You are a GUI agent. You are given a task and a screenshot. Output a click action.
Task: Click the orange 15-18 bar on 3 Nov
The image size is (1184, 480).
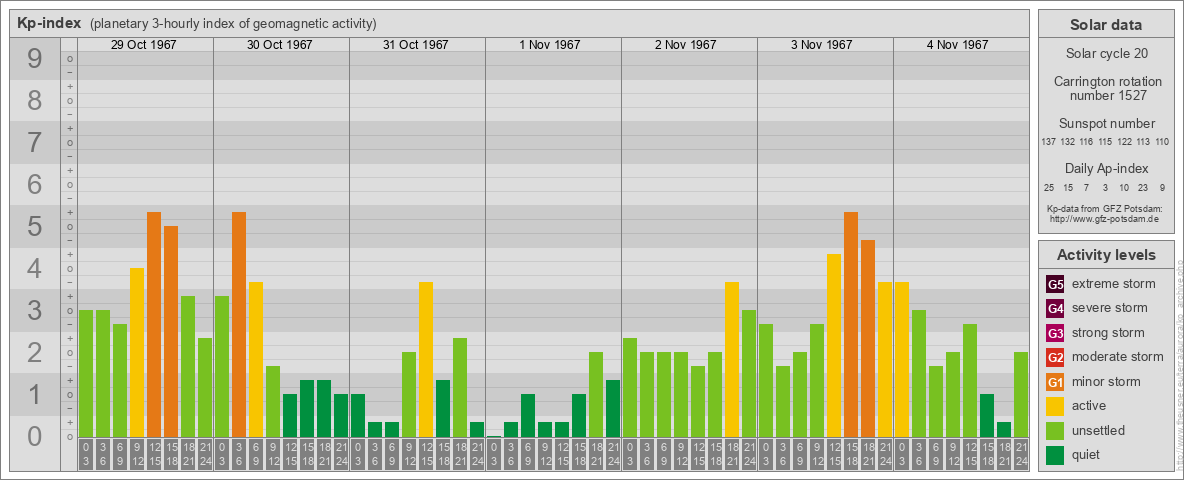click(851, 325)
